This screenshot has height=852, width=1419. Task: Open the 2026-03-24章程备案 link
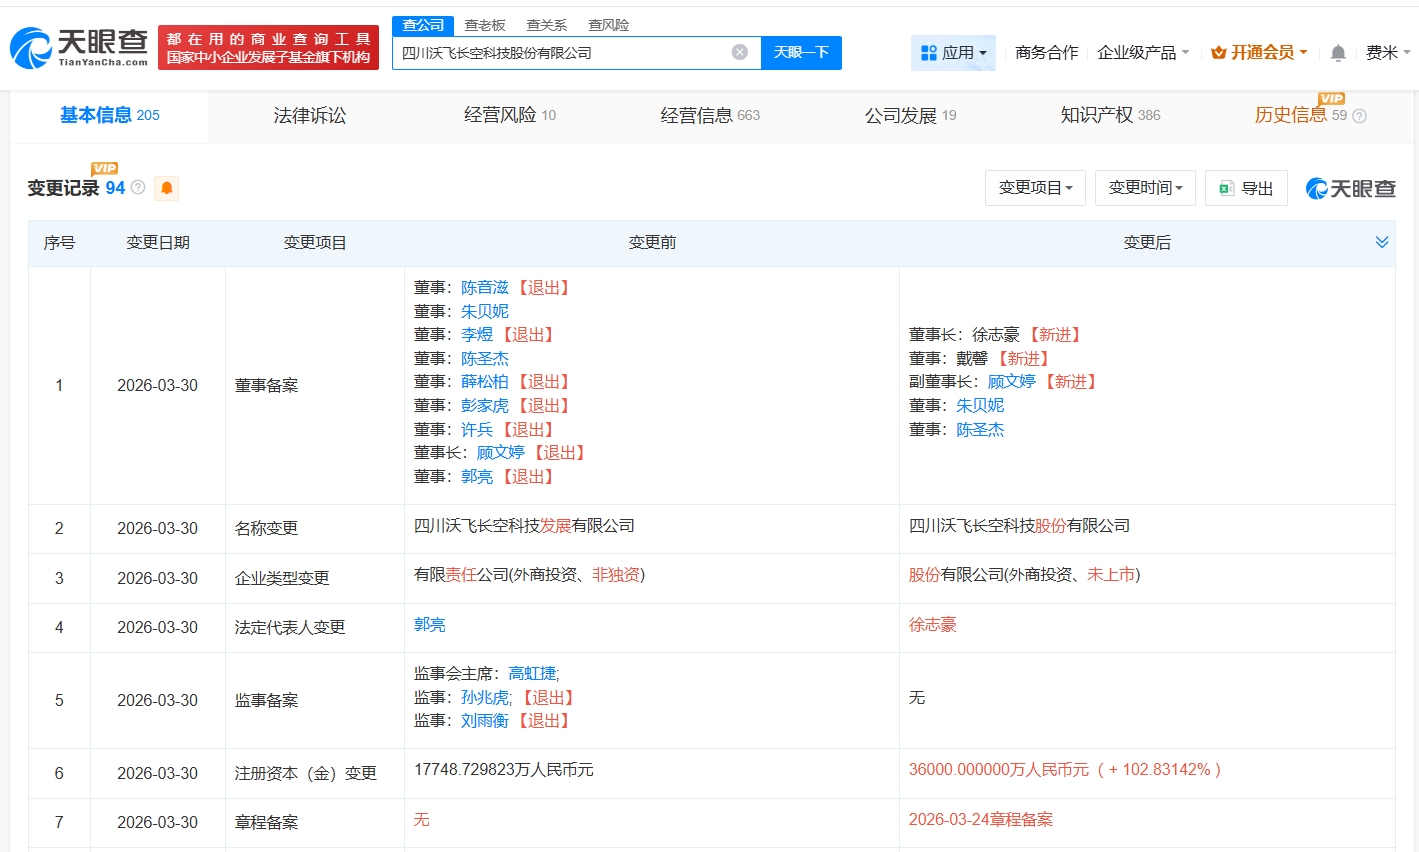click(980, 820)
